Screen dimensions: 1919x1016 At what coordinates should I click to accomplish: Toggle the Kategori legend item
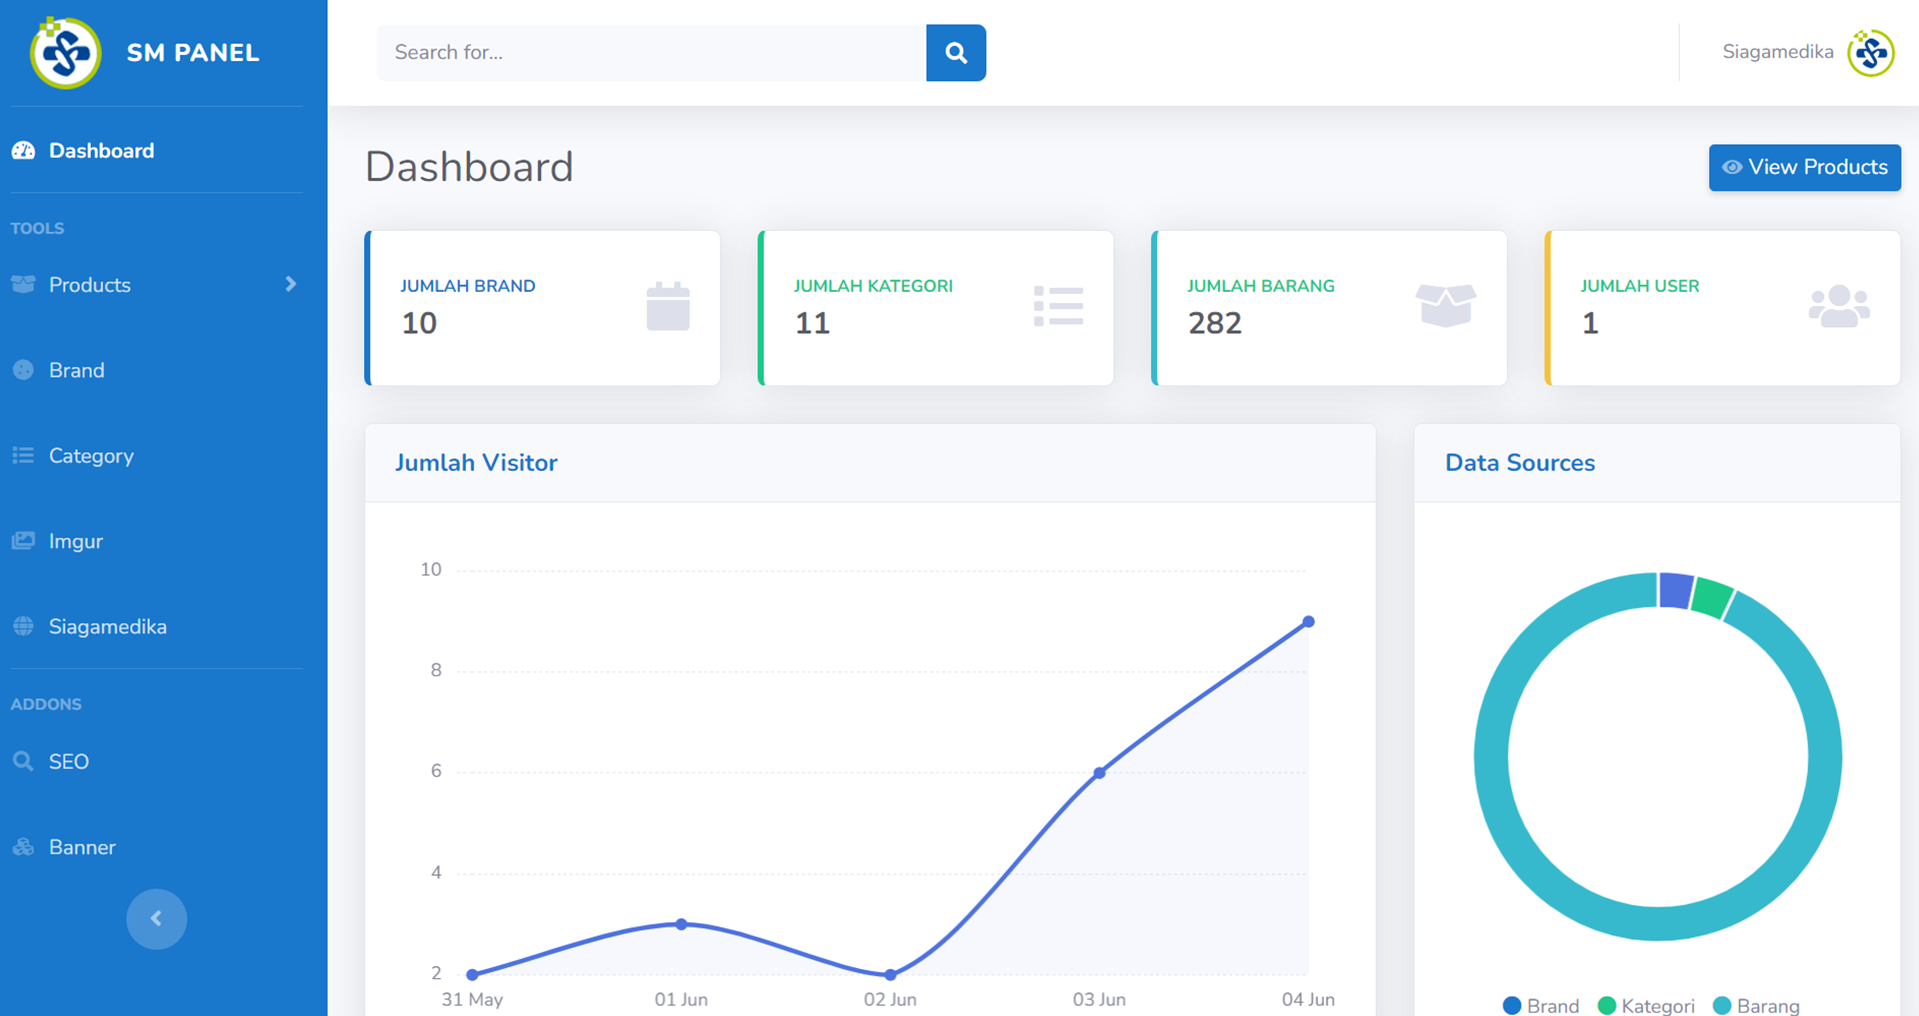(x=1646, y=1005)
